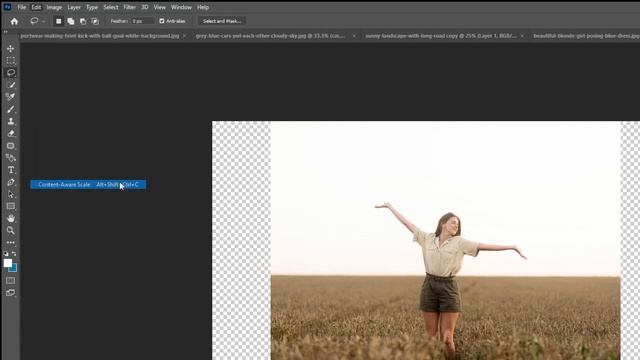This screenshot has height=360, width=640.
Task: Choose Content-Aware Scale menu entry
Action: (88, 185)
